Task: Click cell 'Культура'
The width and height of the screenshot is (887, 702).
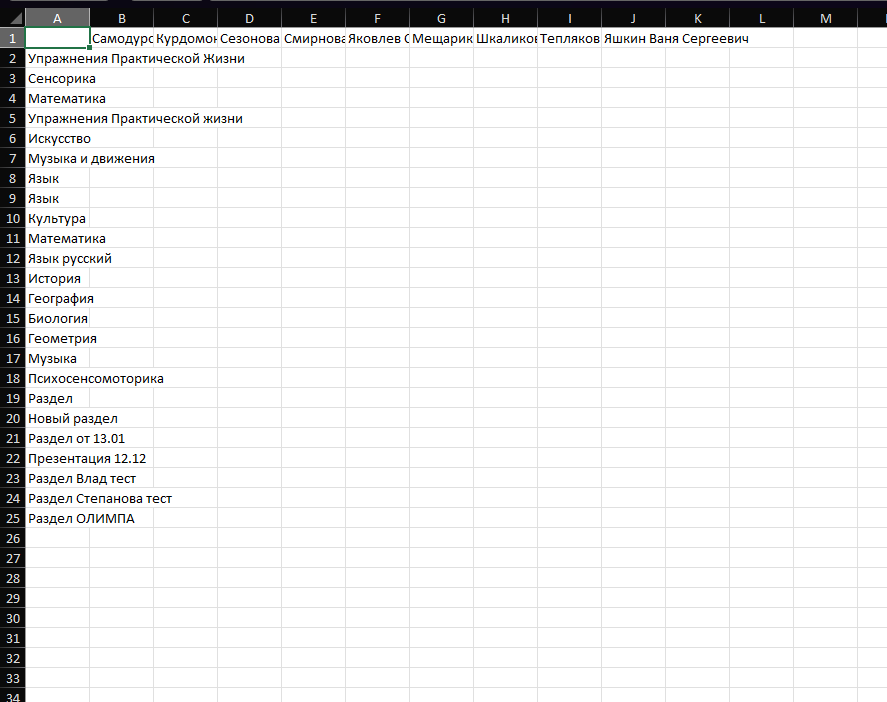Action: click(x=57, y=218)
